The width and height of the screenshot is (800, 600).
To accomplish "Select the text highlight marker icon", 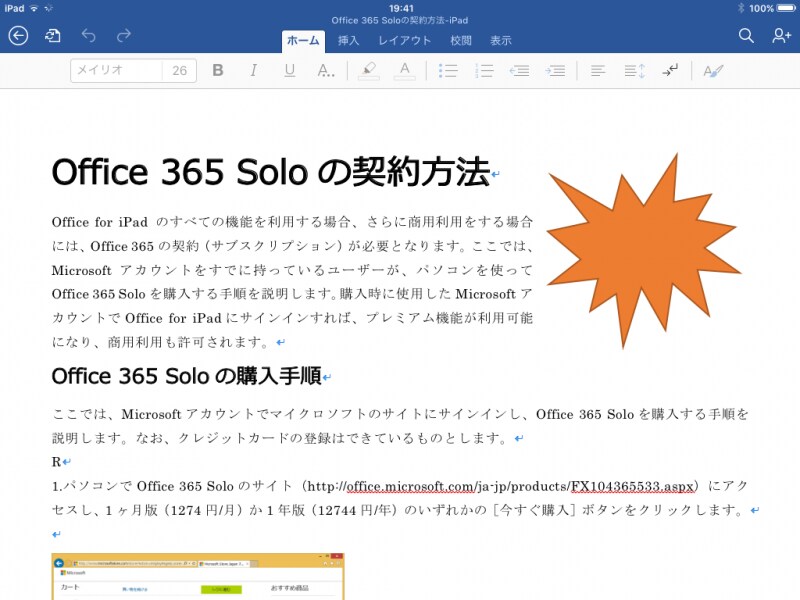I will coord(367,70).
